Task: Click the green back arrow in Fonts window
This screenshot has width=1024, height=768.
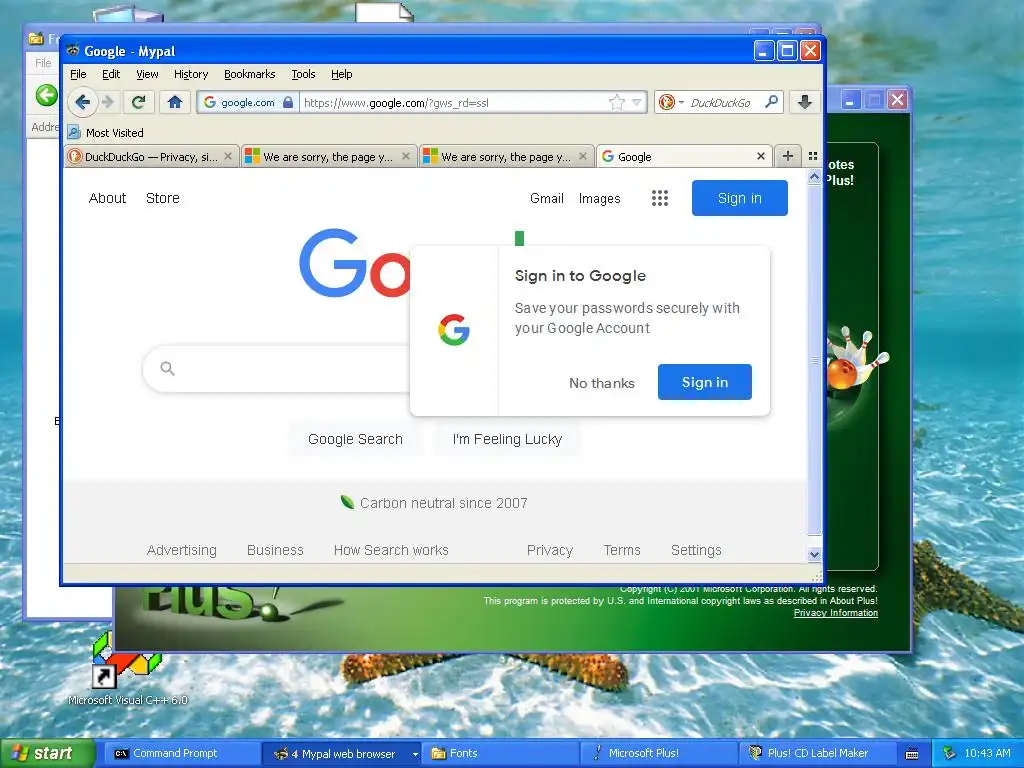Action: coord(46,95)
